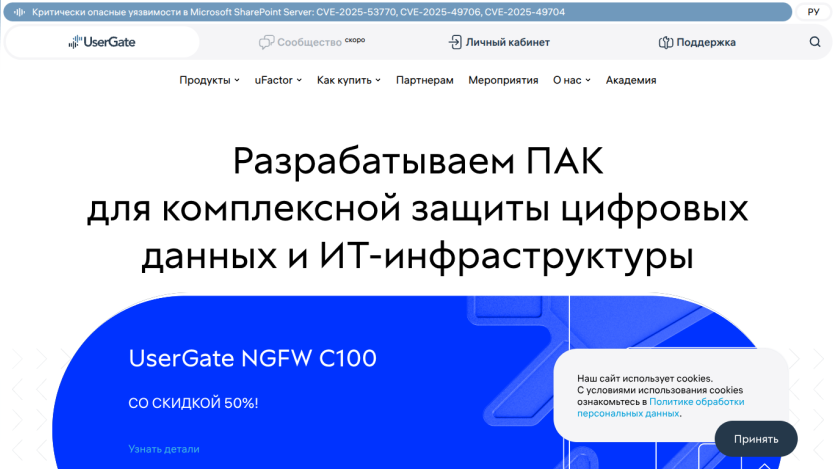Open the vulnerability alert banner about SharePoint
Image resolution: width=835 pixels, height=469 pixels.
tap(398, 12)
